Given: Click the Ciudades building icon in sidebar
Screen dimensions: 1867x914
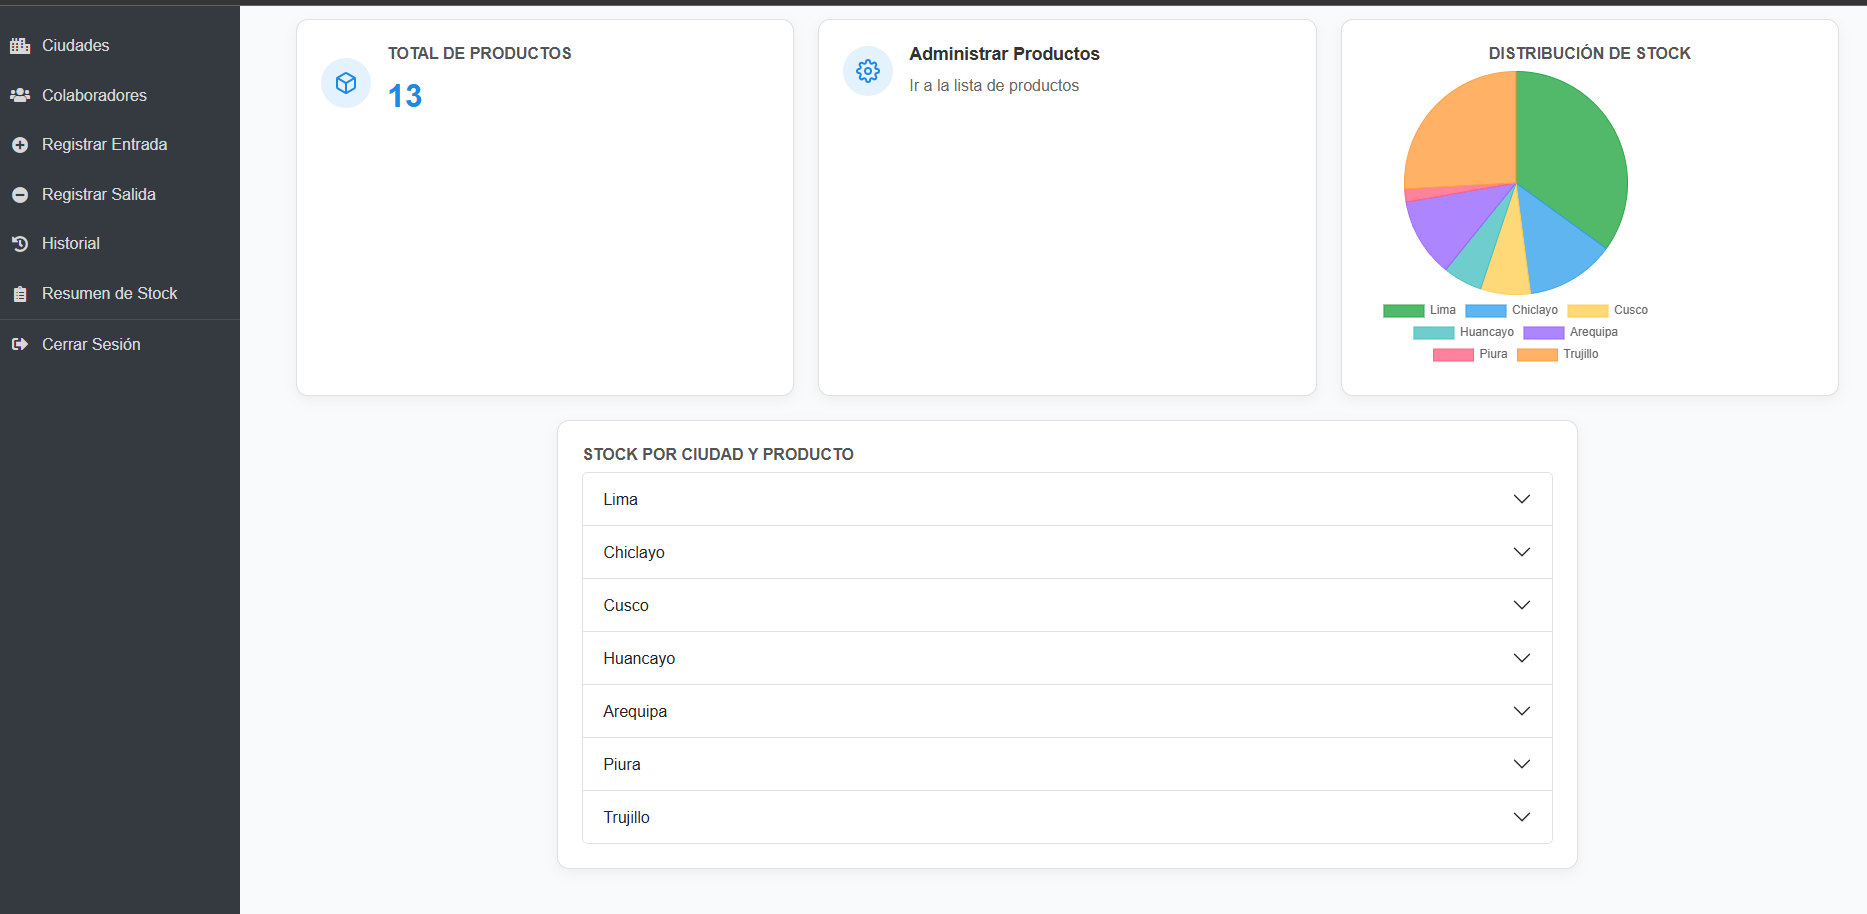Looking at the screenshot, I should pos(20,46).
